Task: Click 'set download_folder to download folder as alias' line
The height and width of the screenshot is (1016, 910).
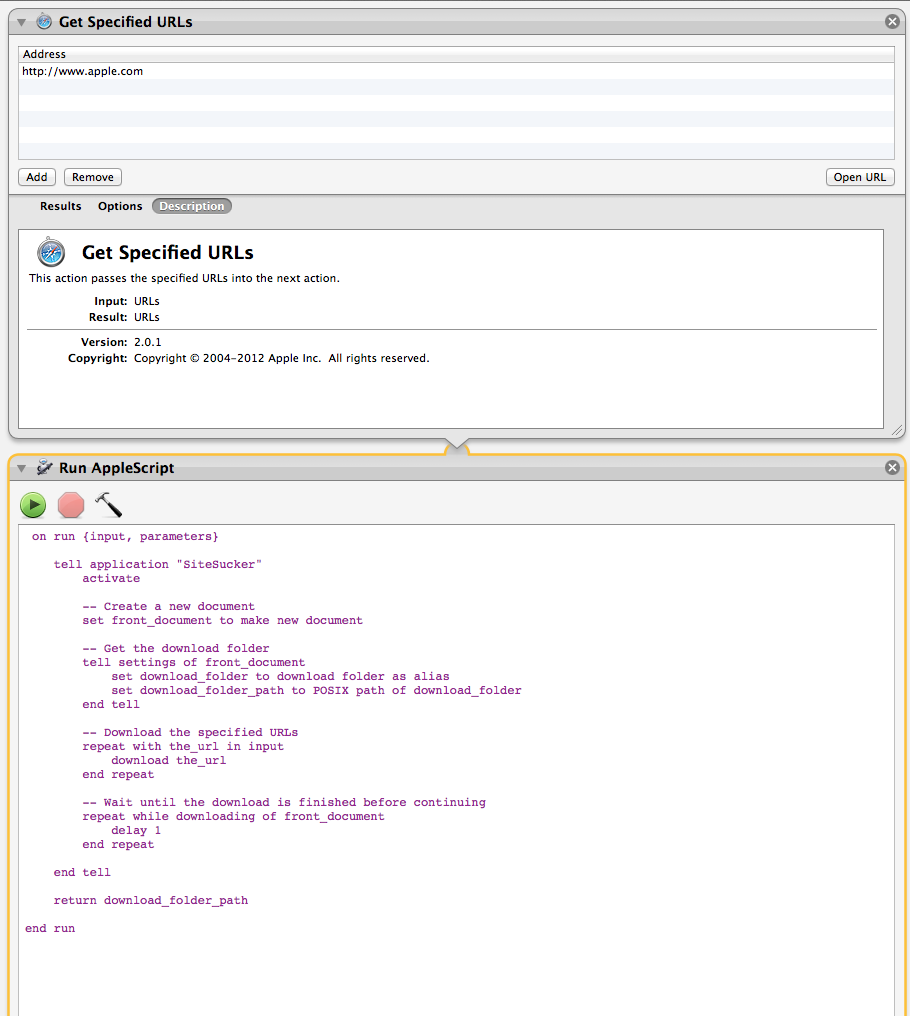Action: 280,676
